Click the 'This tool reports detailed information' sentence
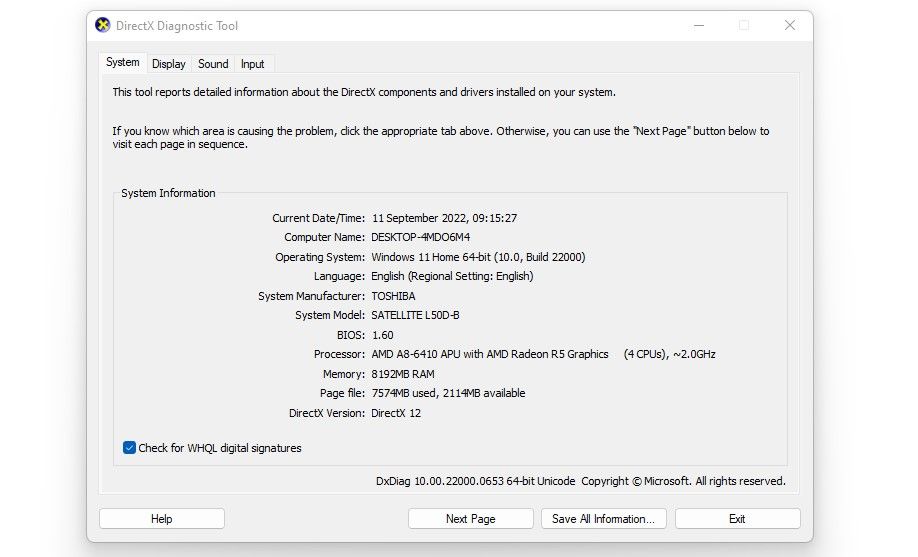Image resolution: width=918 pixels, height=557 pixels. (364, 92)
